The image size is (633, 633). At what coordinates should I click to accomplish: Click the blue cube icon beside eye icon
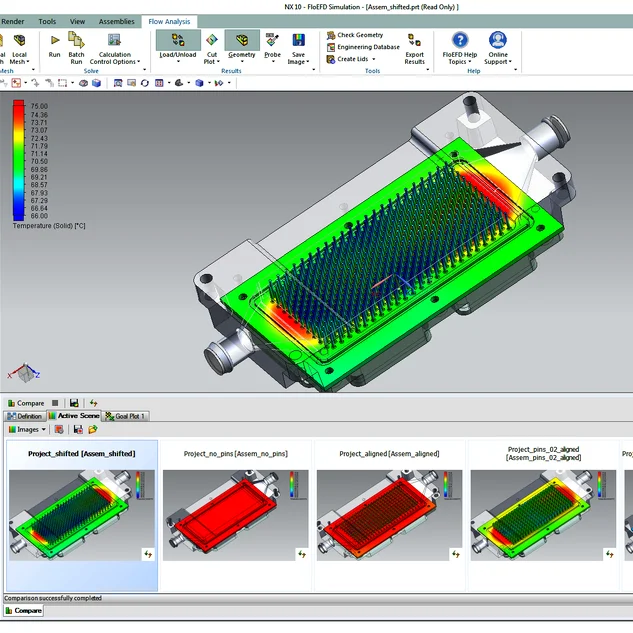pyautogui.click(x=96, y=83)
